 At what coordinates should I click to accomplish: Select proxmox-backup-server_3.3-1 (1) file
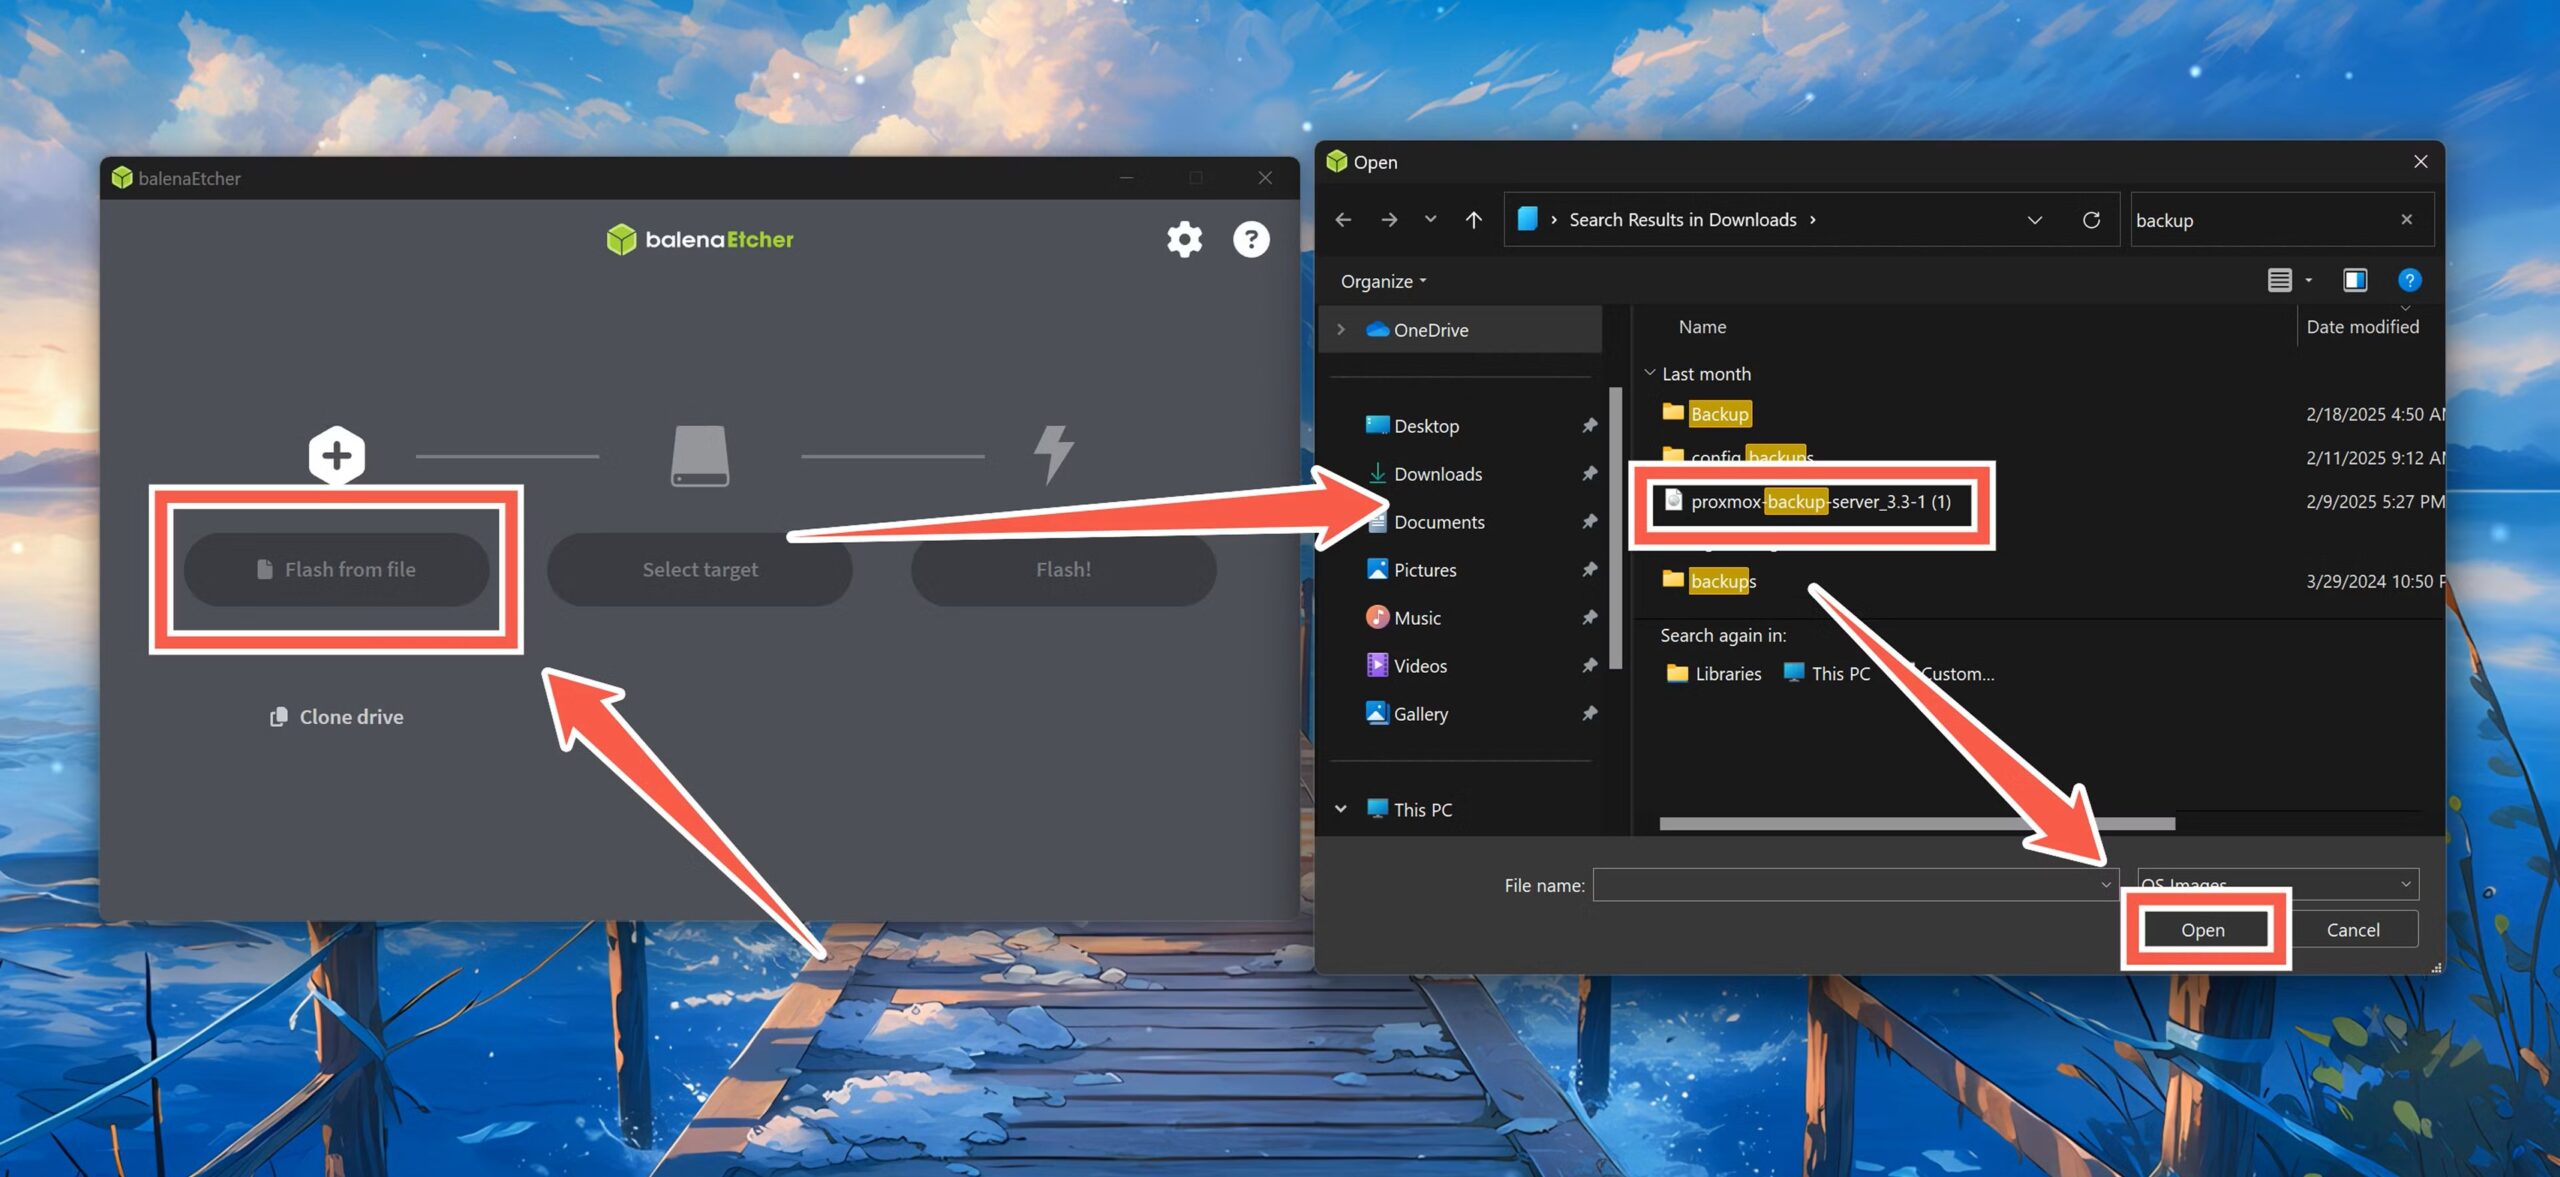pyautogui.click(x=1819, y=502)
